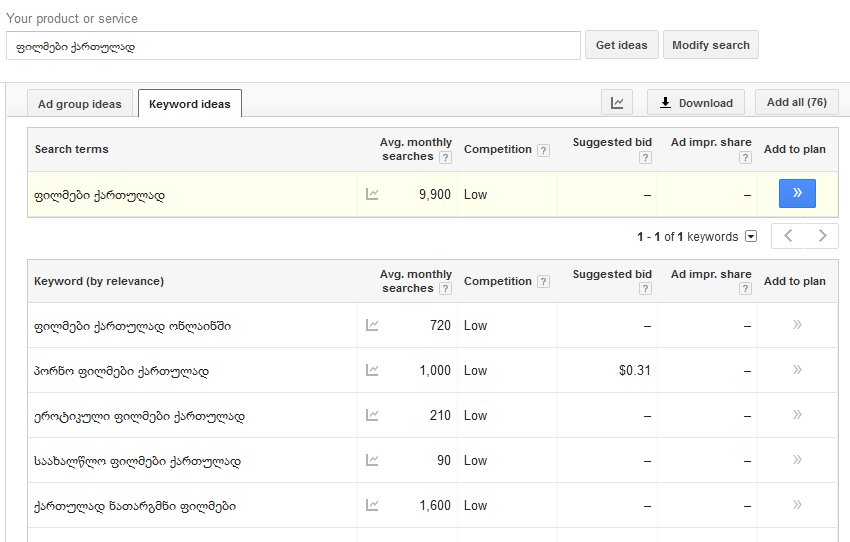
Task: Add the 9,900 searches keyword to plan
Action: click(797, 194)
